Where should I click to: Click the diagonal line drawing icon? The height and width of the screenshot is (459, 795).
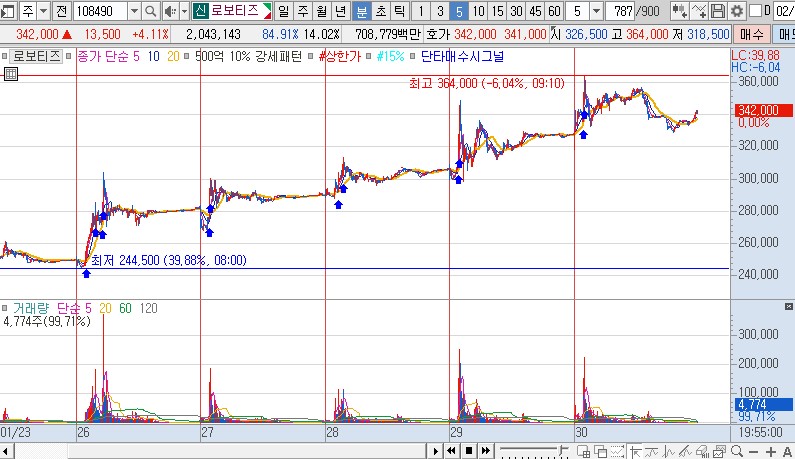(x=685, y=451)
